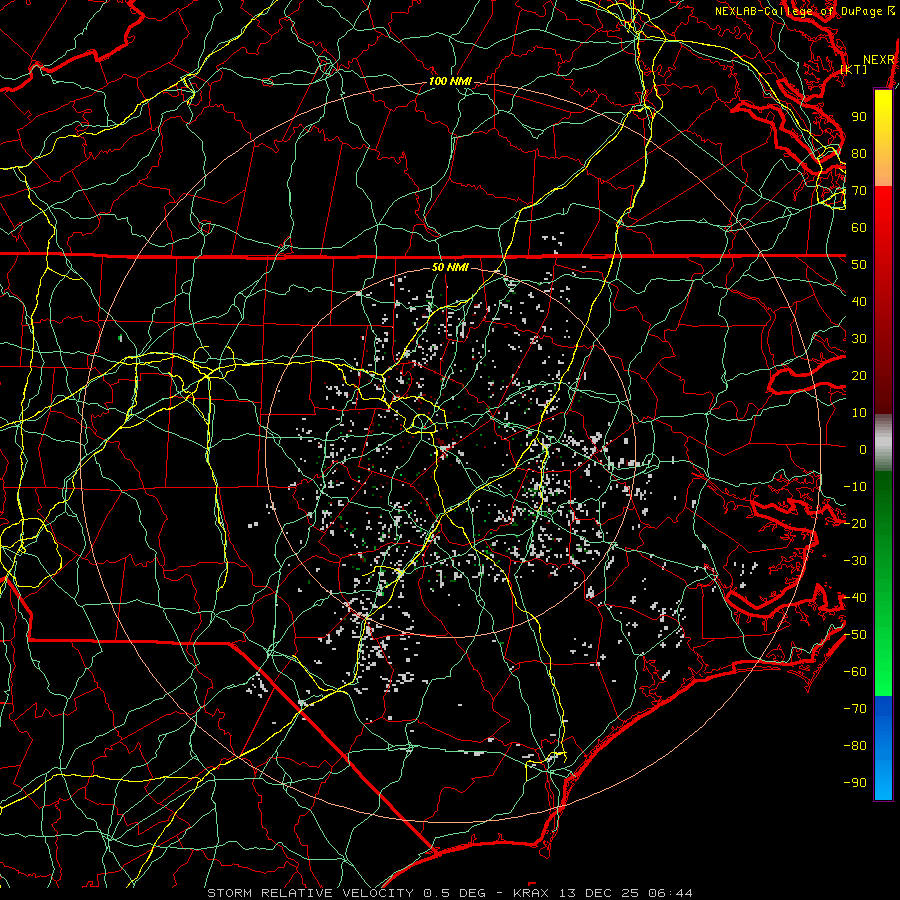Screen dimensions: 900x900
Task: Select the -70 value on the velocity scale
Action: 855,709
